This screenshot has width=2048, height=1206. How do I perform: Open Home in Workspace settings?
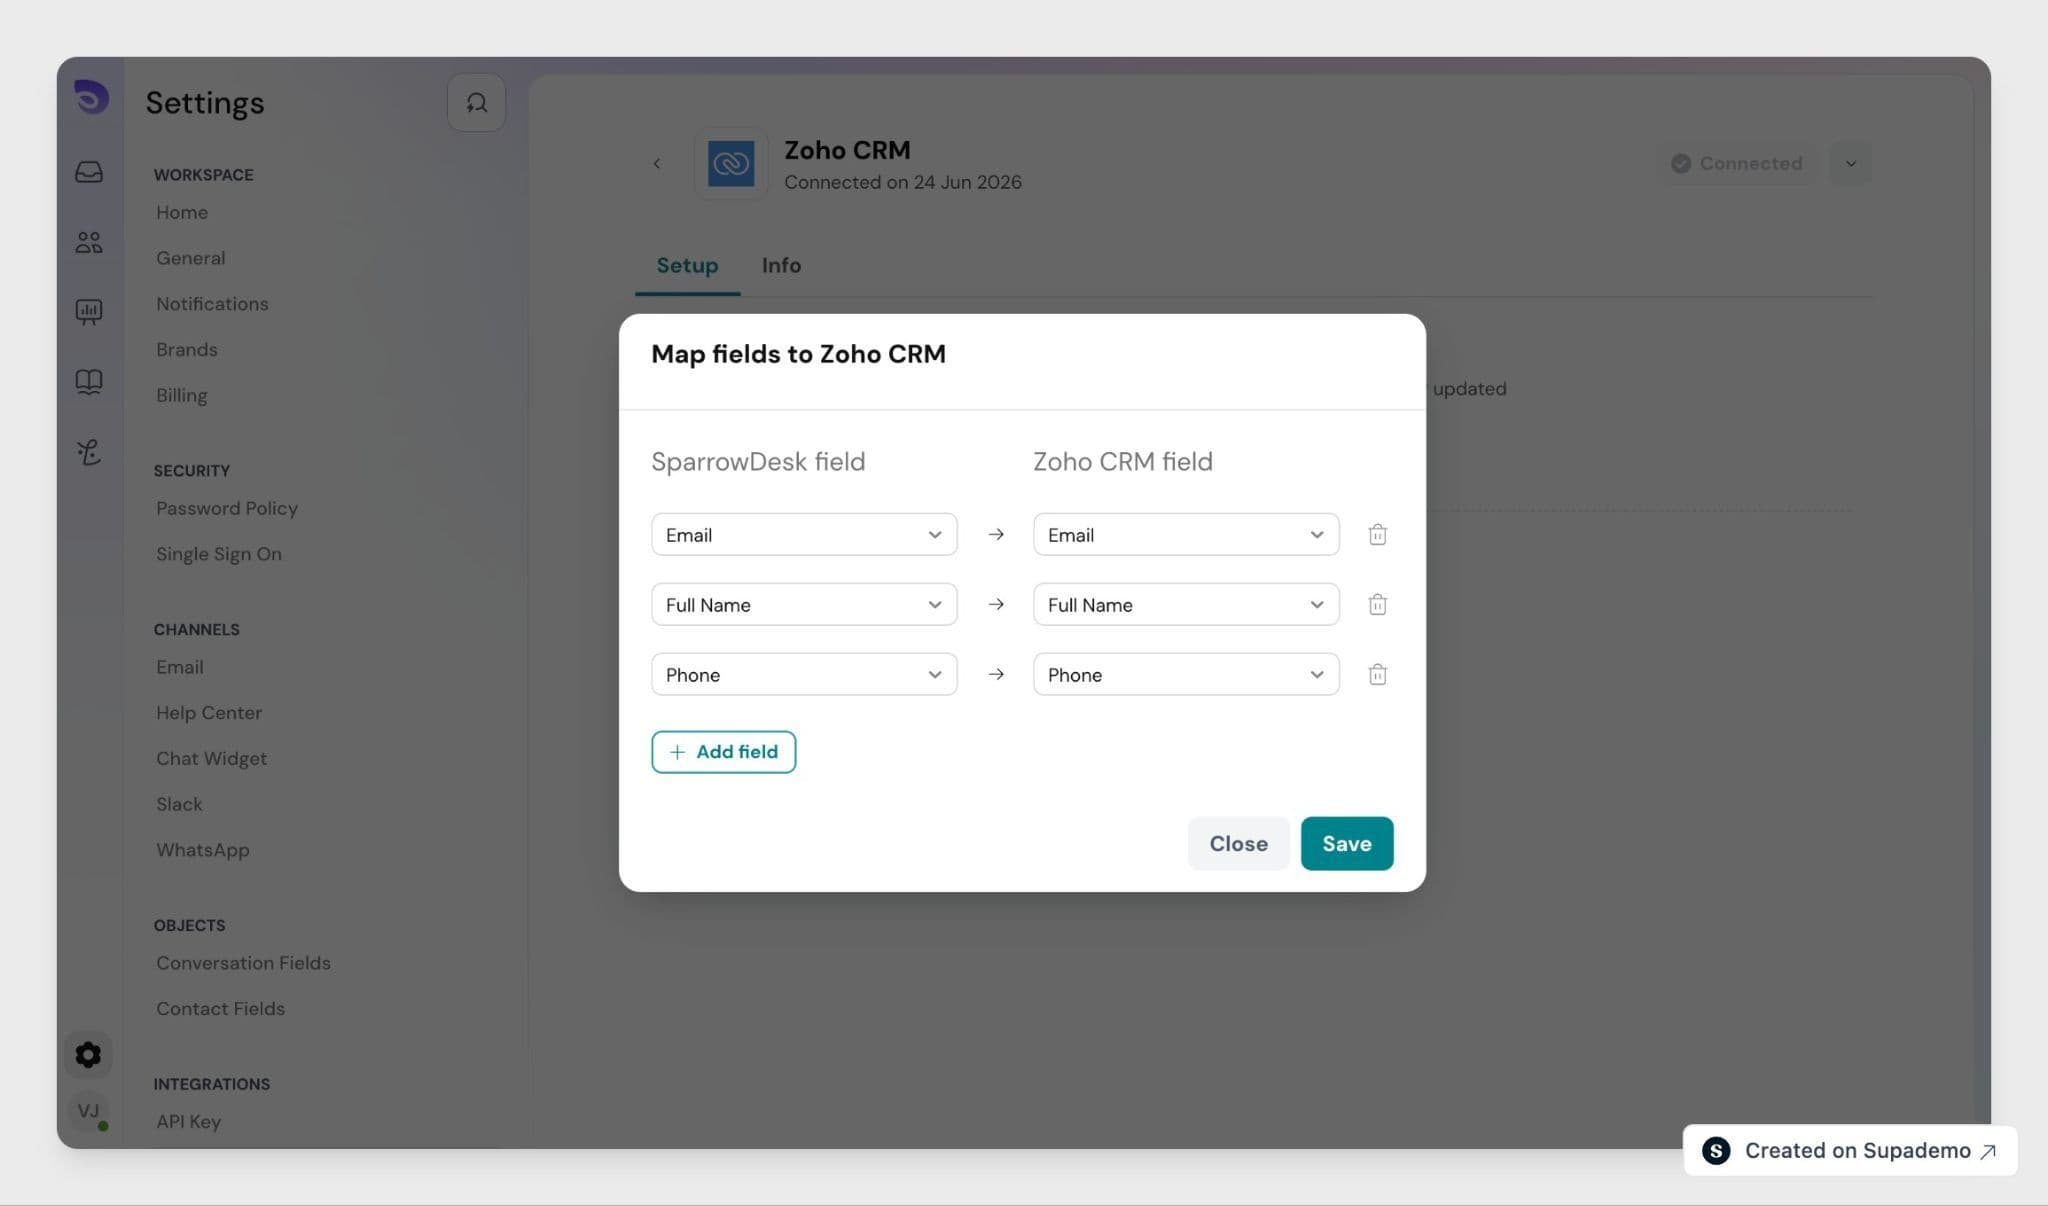(x=182, y=212)
